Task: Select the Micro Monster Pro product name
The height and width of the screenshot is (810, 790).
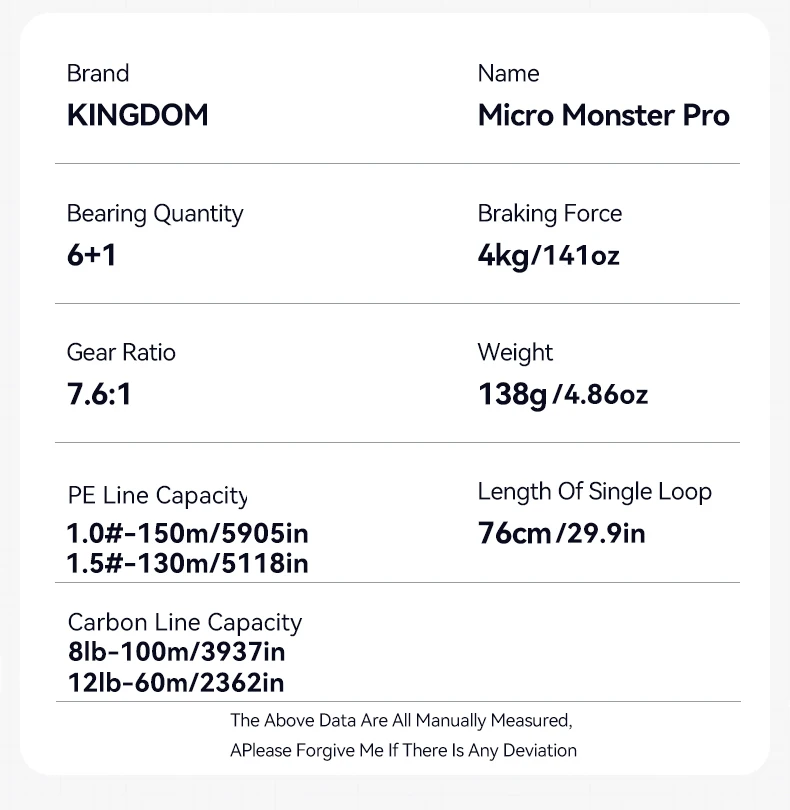Action: 603,115
